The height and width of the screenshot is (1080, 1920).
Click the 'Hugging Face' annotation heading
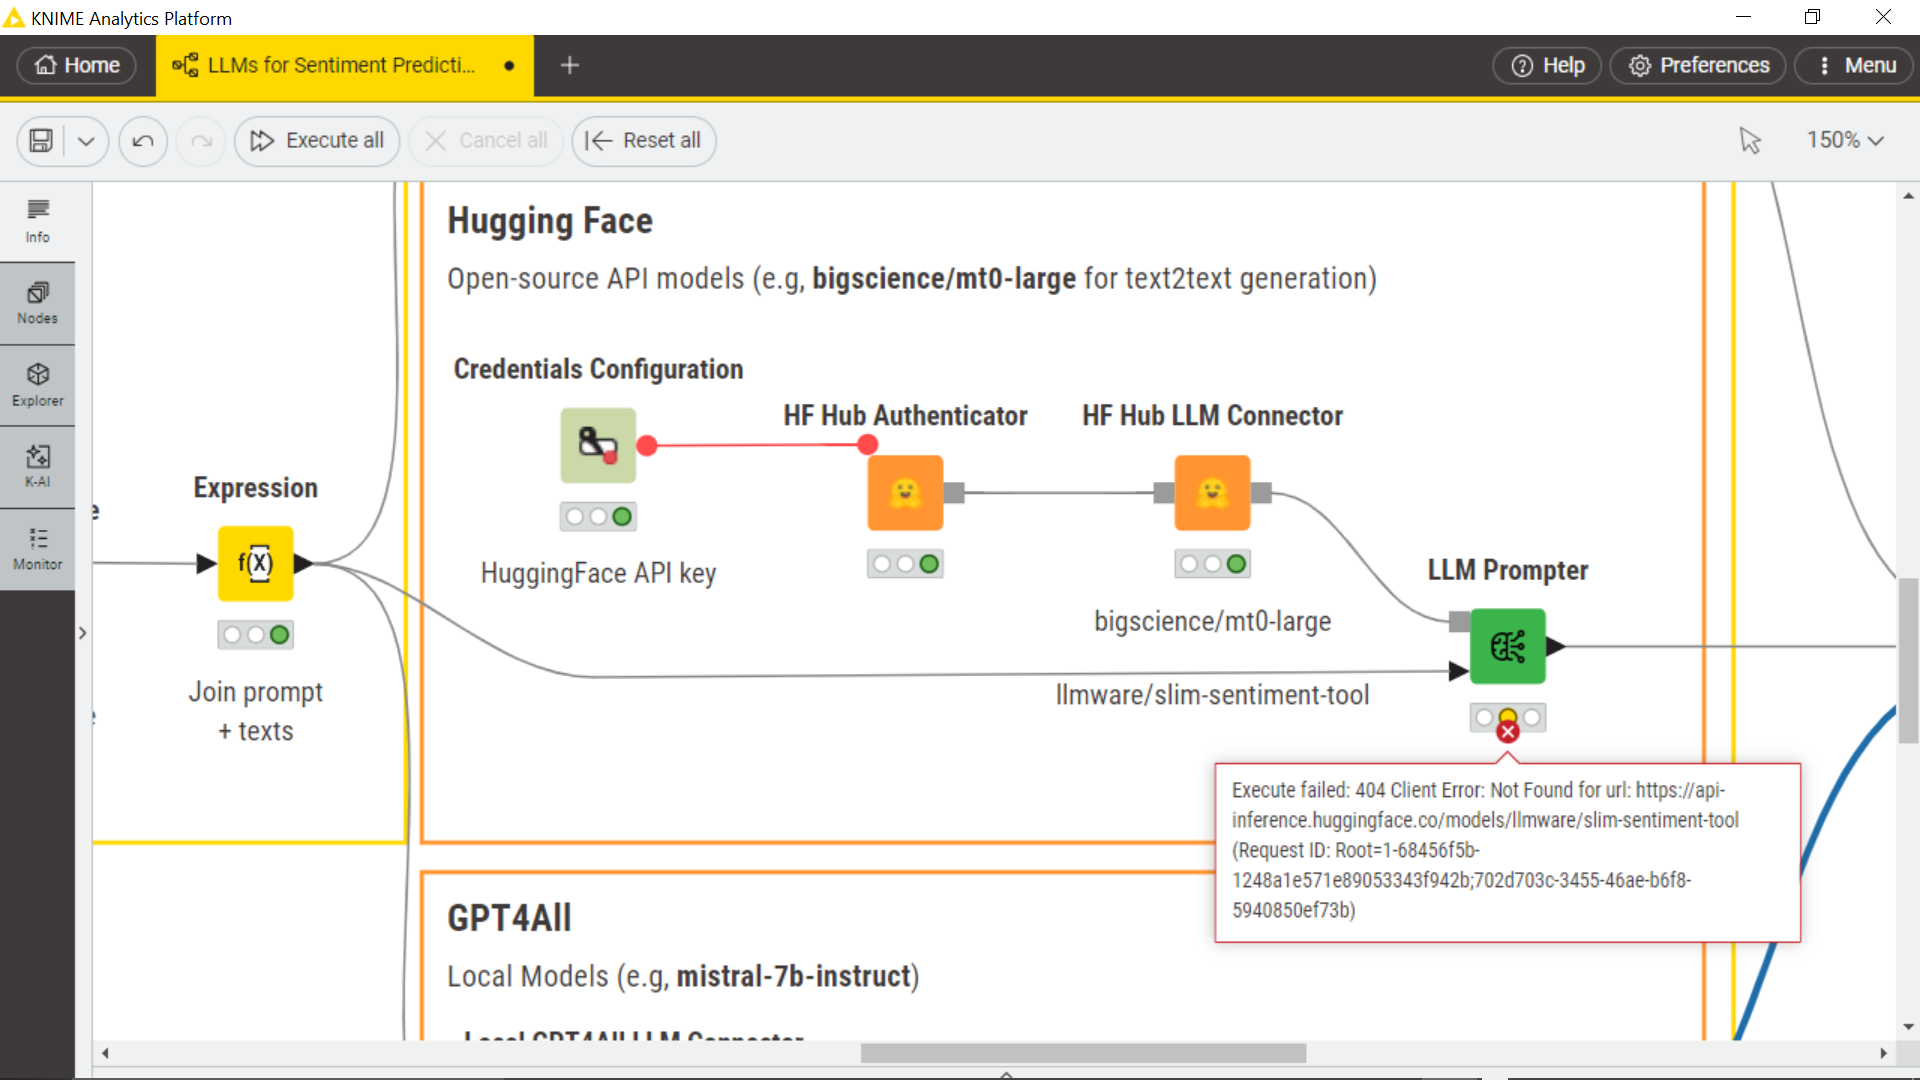(550, 221)
